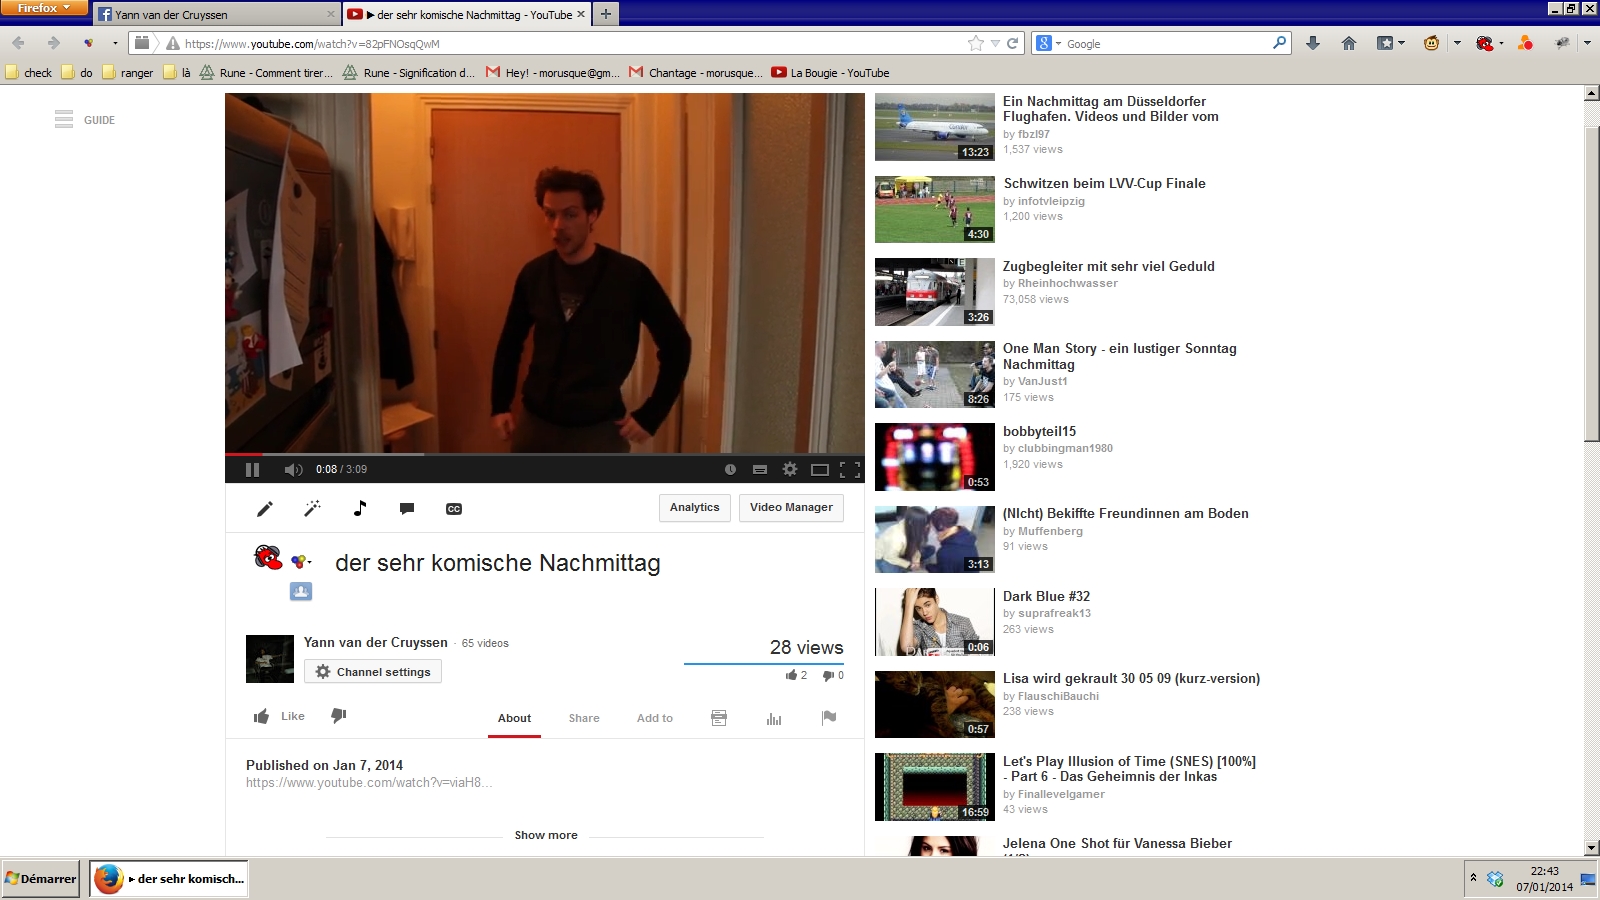
Task: Click the pencil edit video icon
Action: [x=265, y=509]
